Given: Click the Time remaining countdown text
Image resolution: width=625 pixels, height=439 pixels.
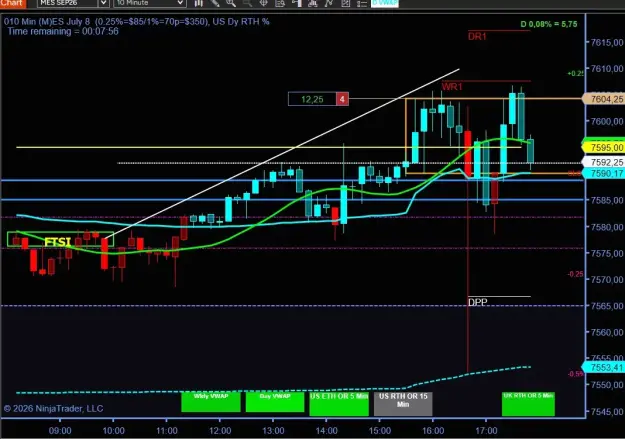Looking at the screenshot, I should pos(63,31).
